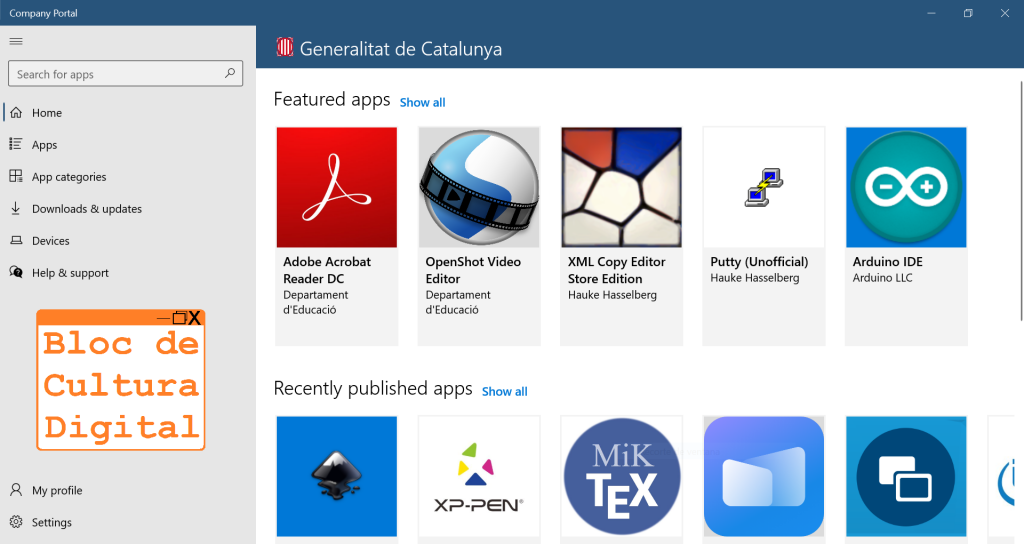This screenshot has height=544, width=1024.
Task: Open OpenShot Video Editor app icon
Action: 479,188
